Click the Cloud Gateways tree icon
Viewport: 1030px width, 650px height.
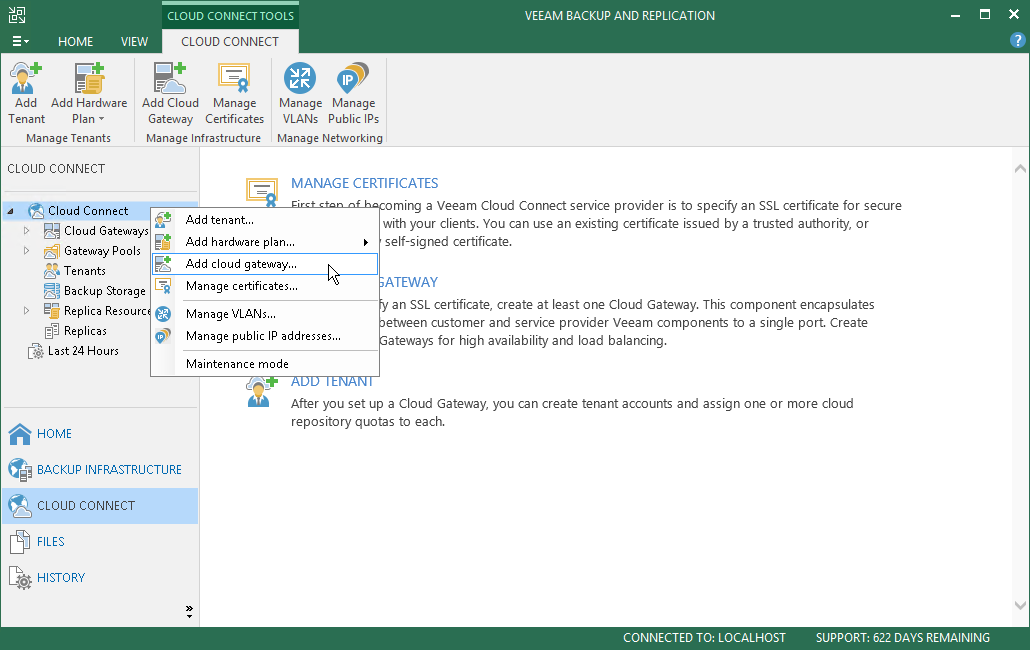52,231
